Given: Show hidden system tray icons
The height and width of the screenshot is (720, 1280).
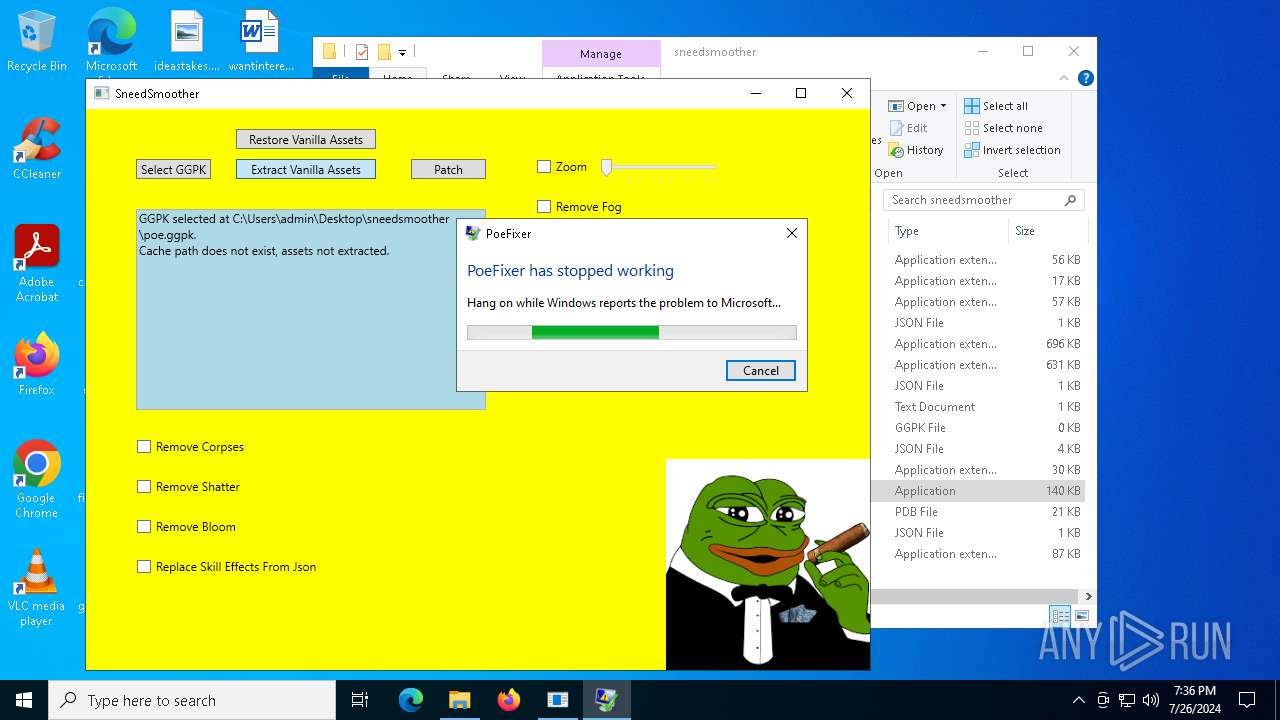Looking at the screenshot, I should (x=1078, y=700).
